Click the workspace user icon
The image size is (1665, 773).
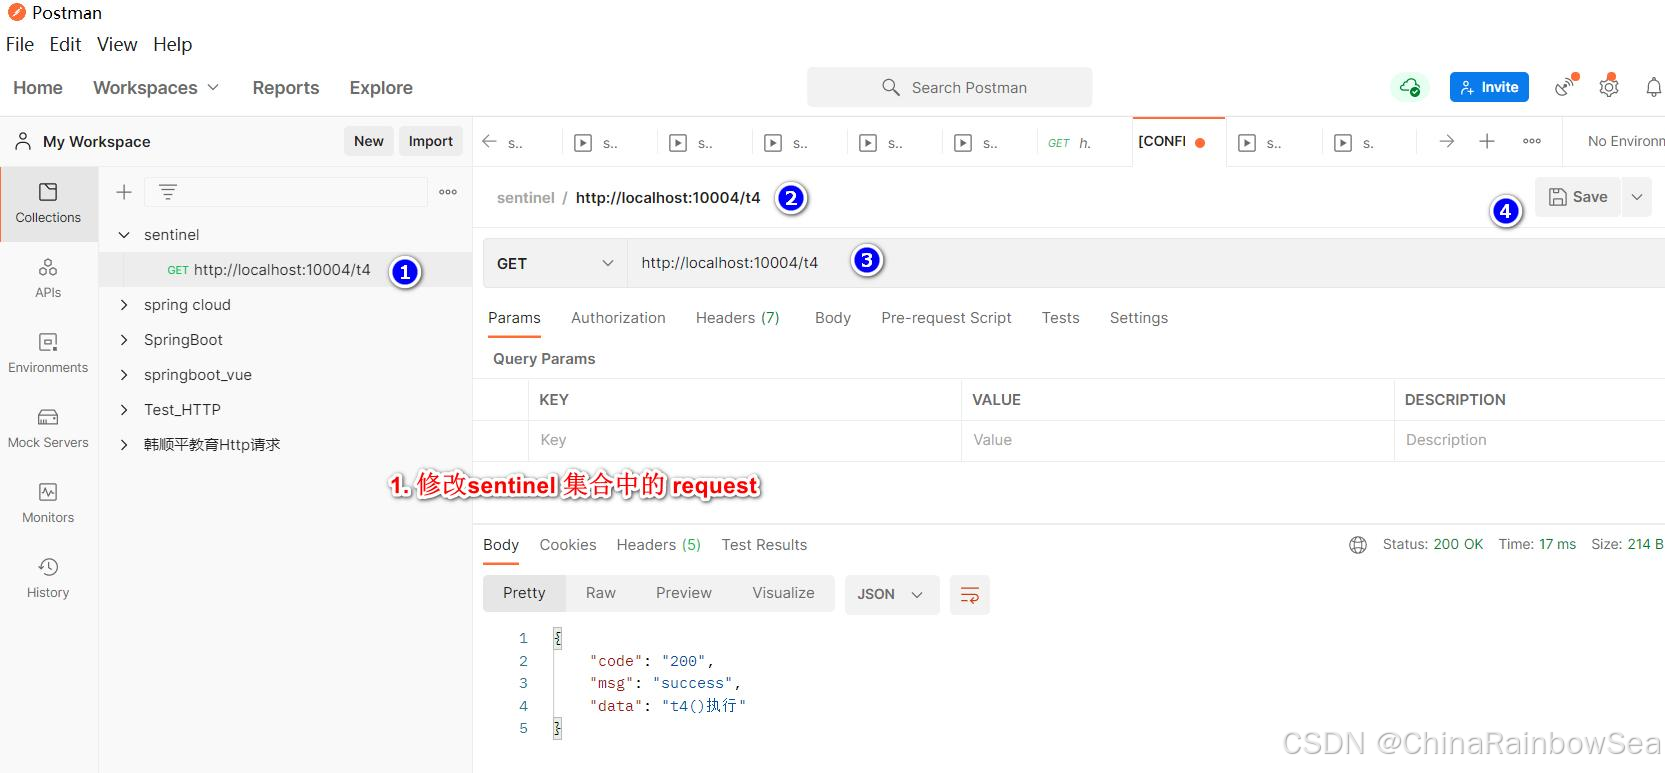tap(23, 142)
